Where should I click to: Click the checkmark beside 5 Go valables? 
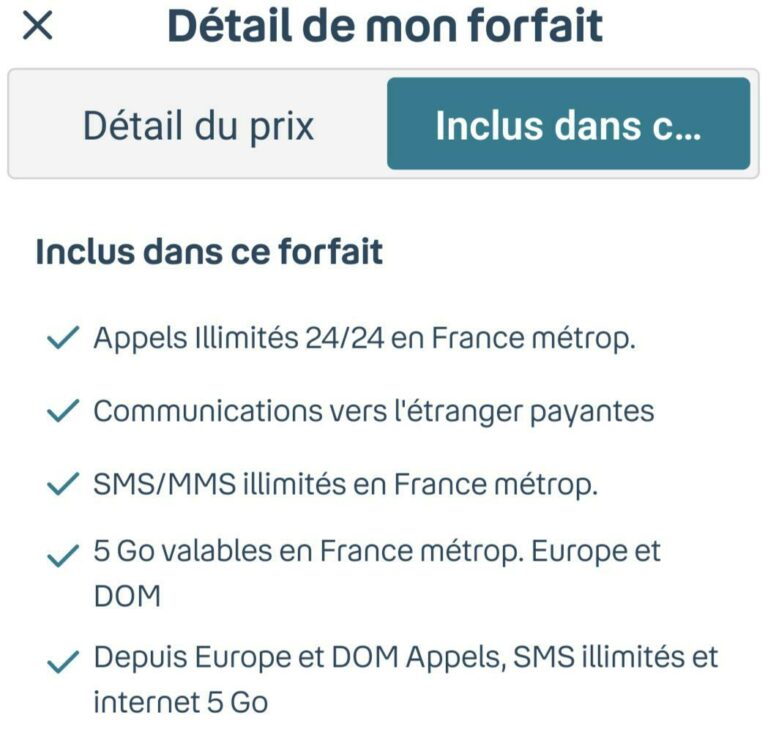click(x=63, y=556)
